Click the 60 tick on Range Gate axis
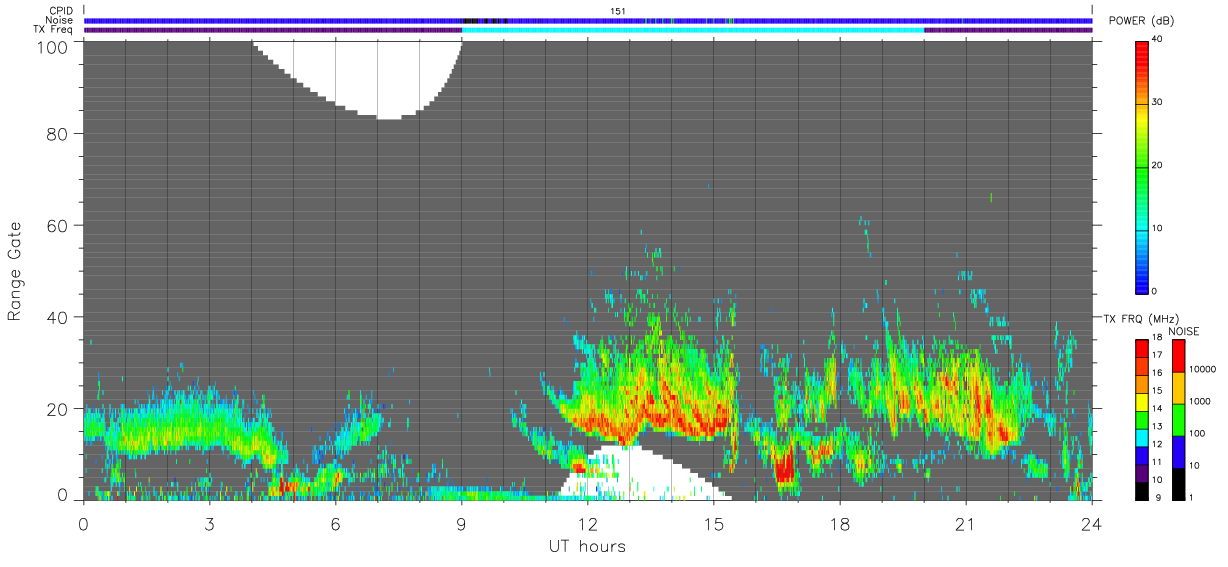 (x=57, y=225)
